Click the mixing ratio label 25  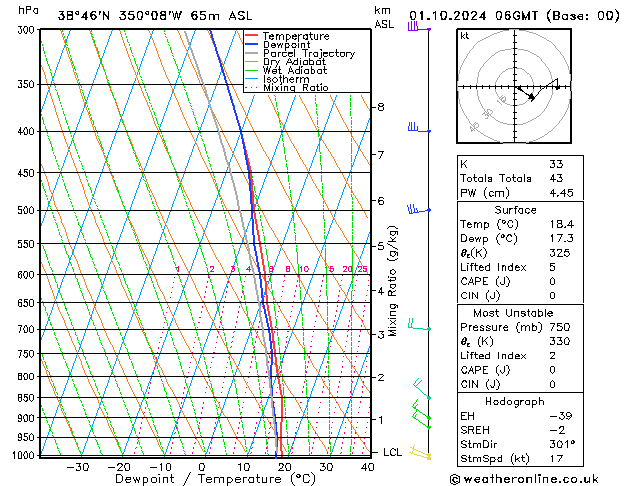point(363,269)
